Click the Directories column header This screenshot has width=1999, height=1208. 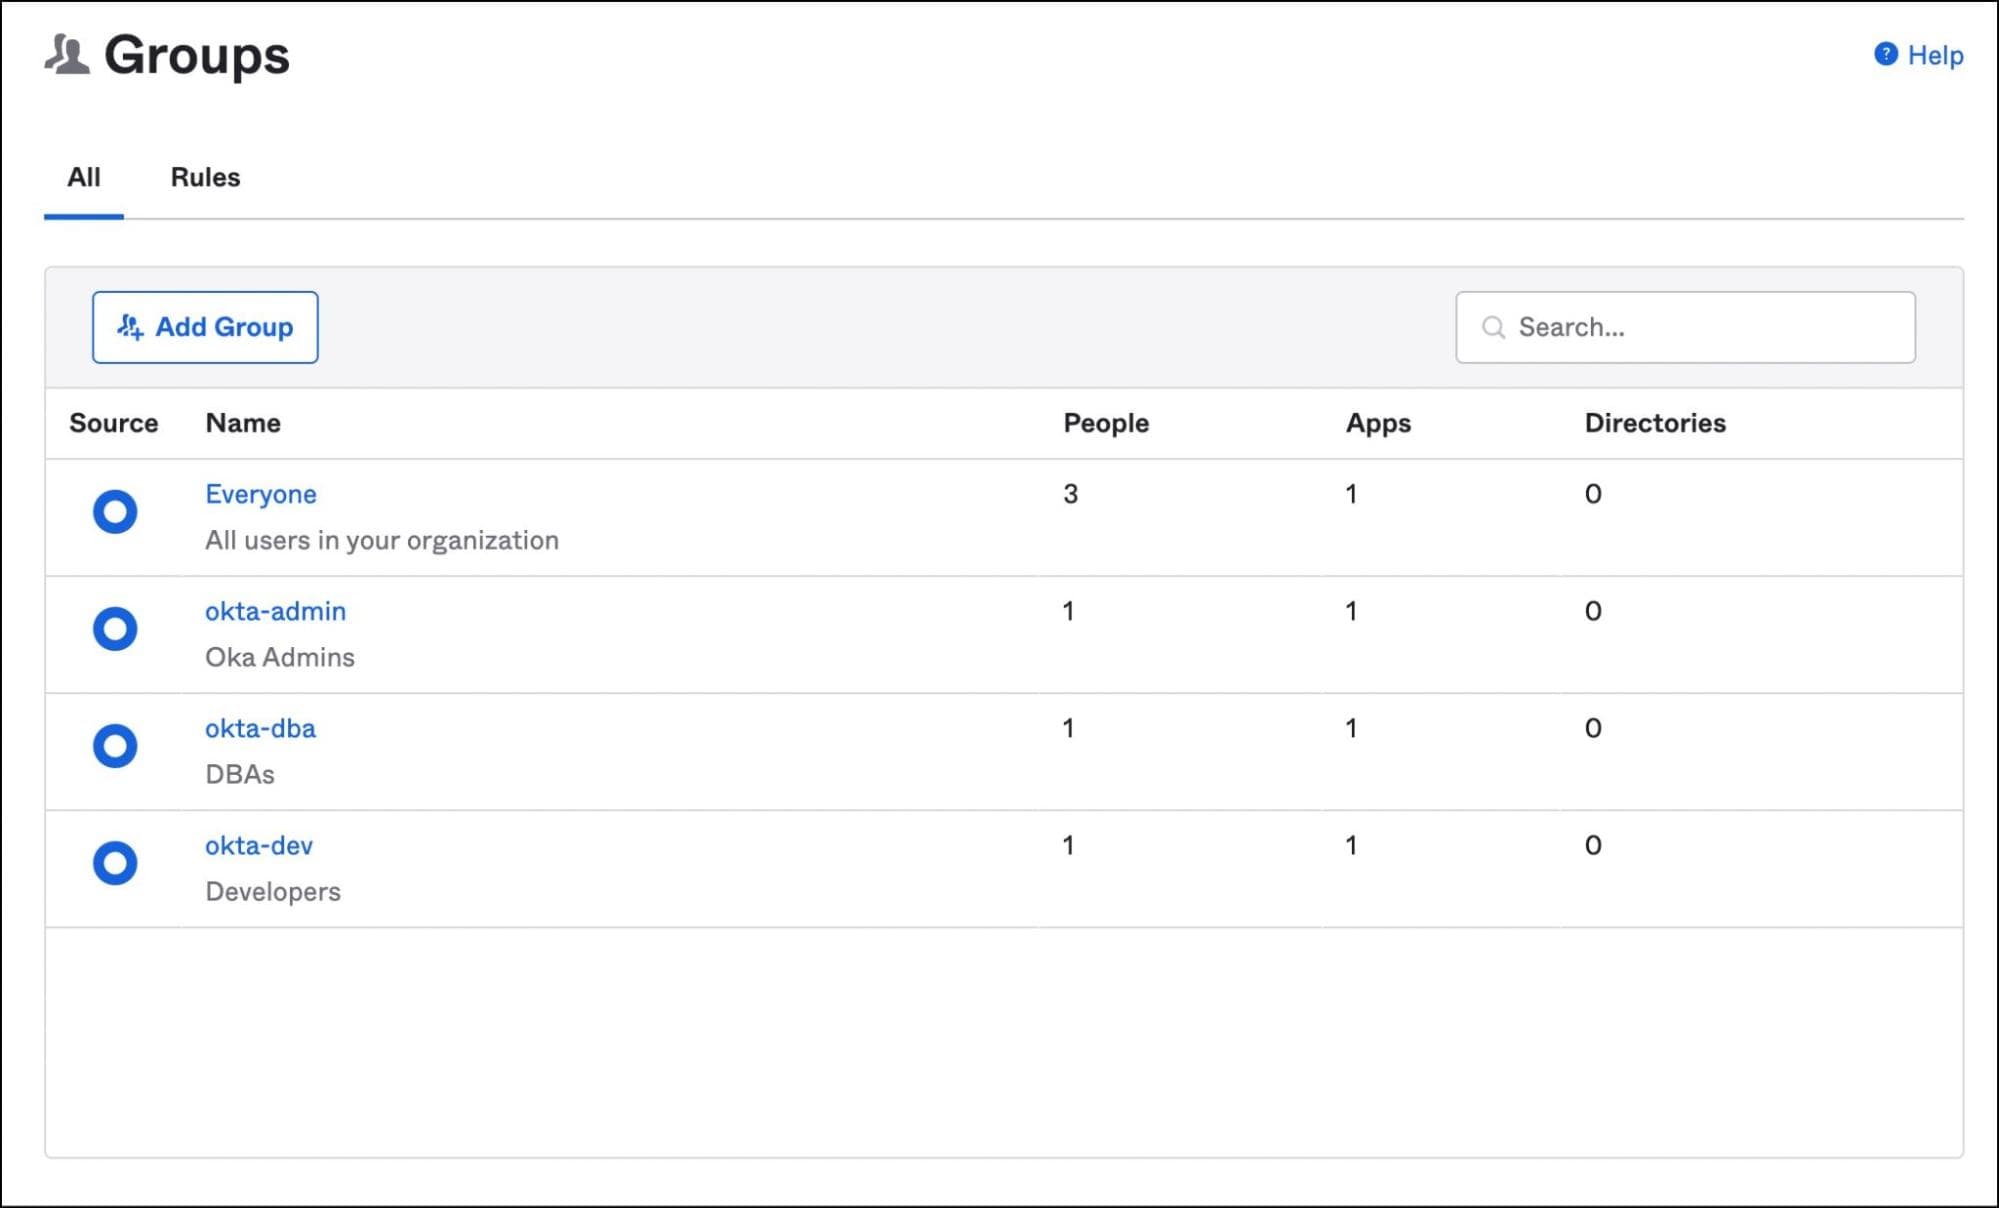[1654, 423]
